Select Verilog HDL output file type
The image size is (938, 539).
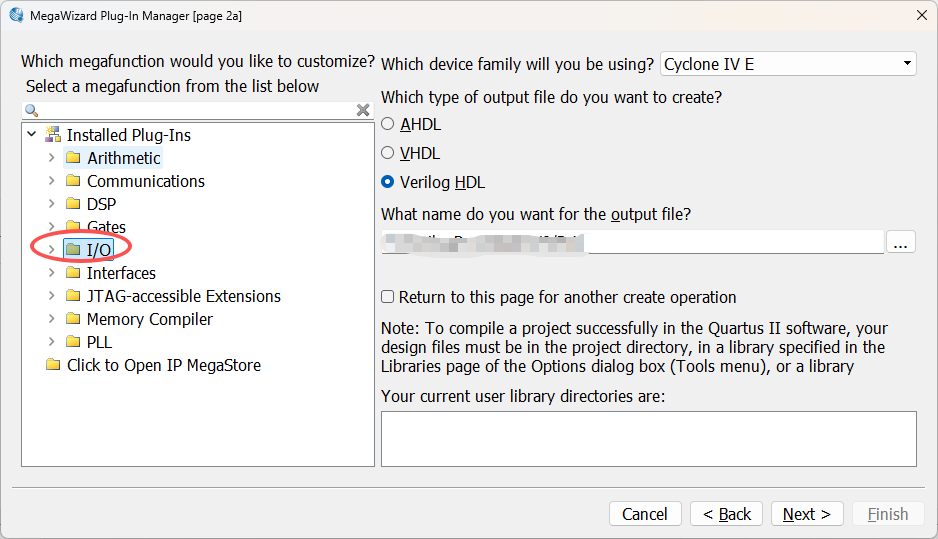pos(388,181)
